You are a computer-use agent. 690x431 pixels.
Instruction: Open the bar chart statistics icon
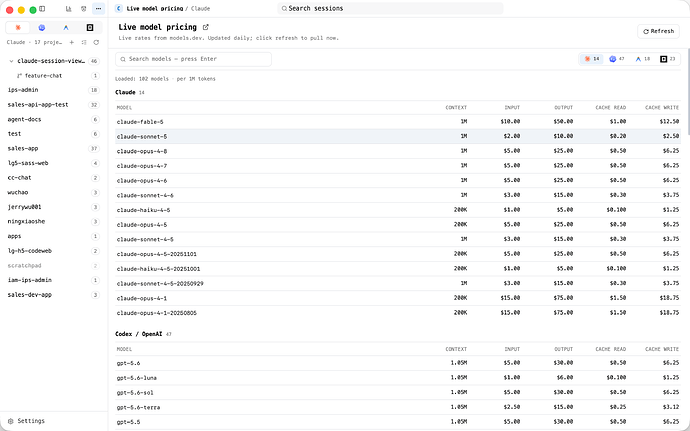click(x=69, y=9)
